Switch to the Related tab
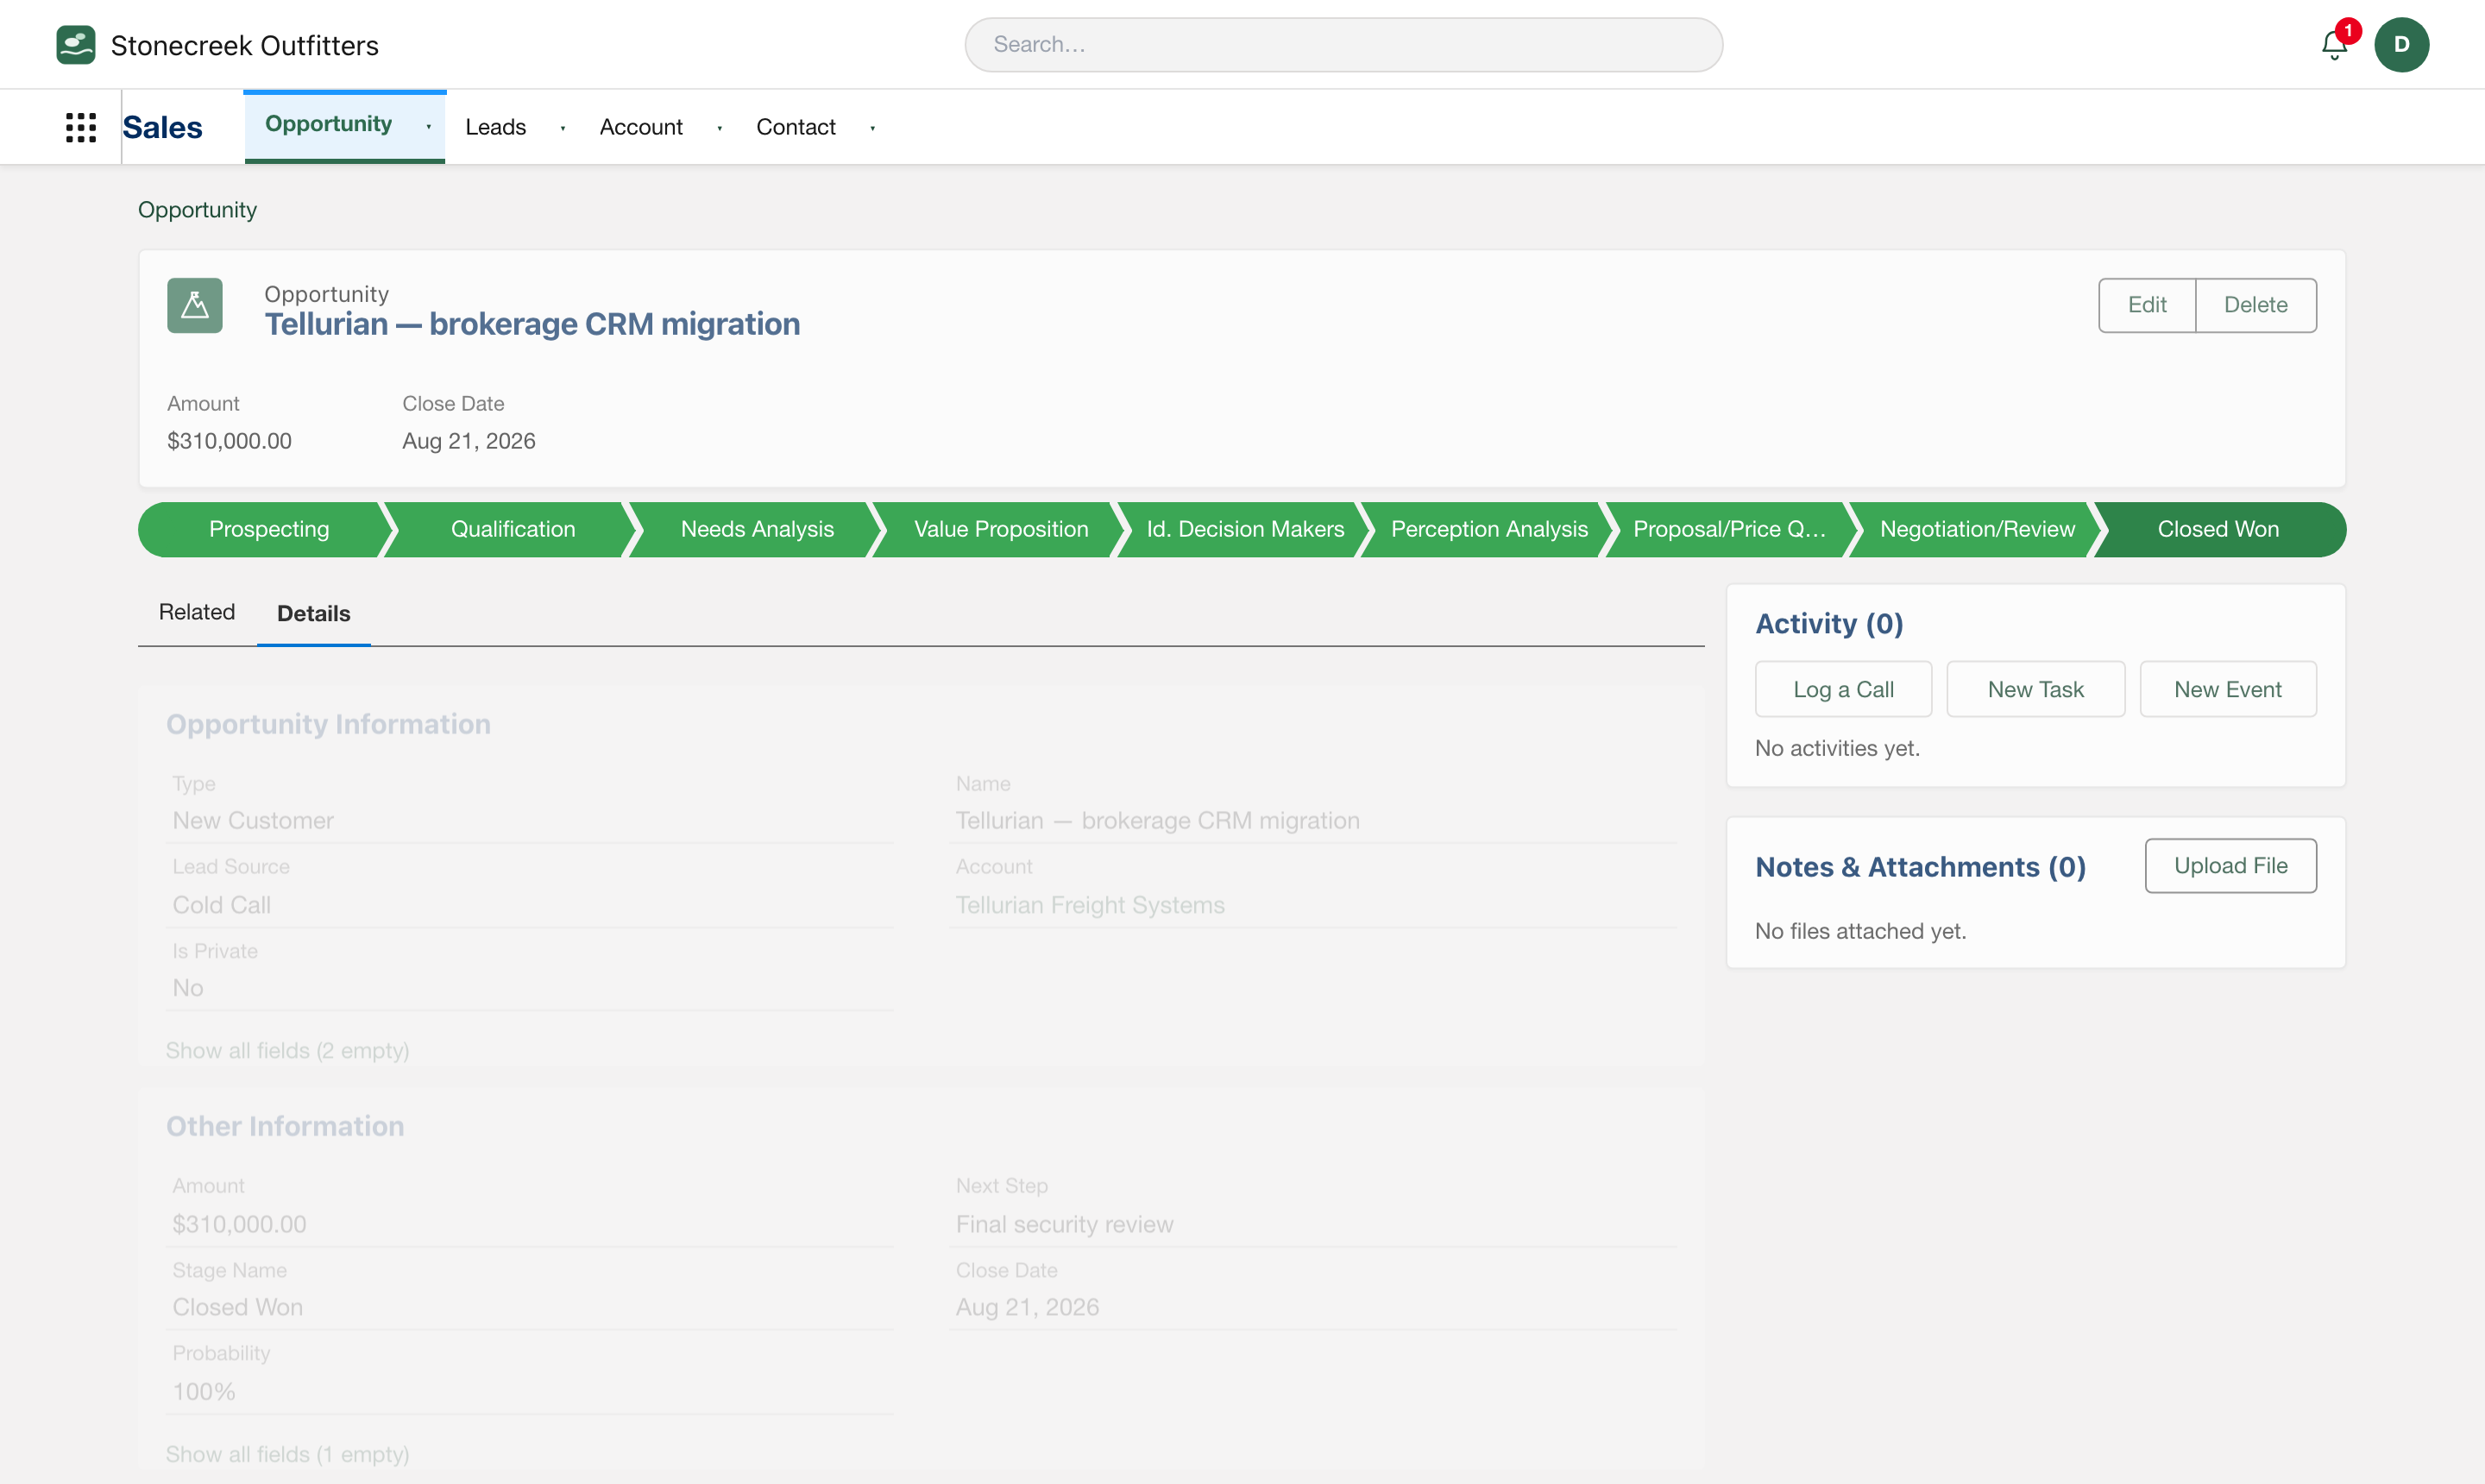Image resolution: width=2485 pixels, height=1484 pixels. point(197,612)
